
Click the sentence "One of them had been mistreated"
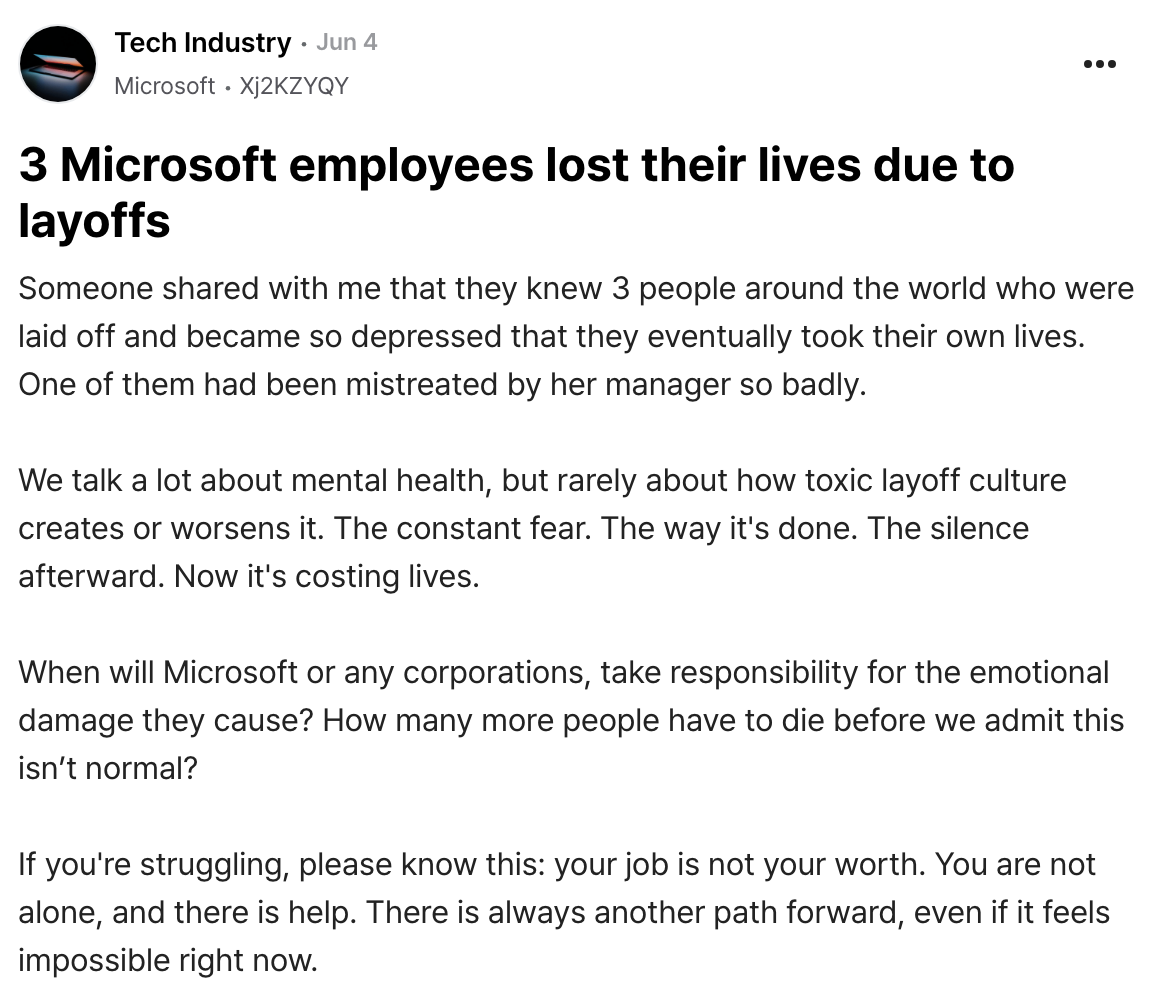[x=440, y=385]
